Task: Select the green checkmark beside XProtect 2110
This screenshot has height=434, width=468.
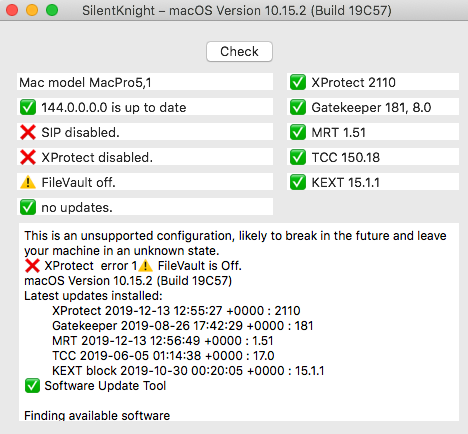Action: [298, 82]
